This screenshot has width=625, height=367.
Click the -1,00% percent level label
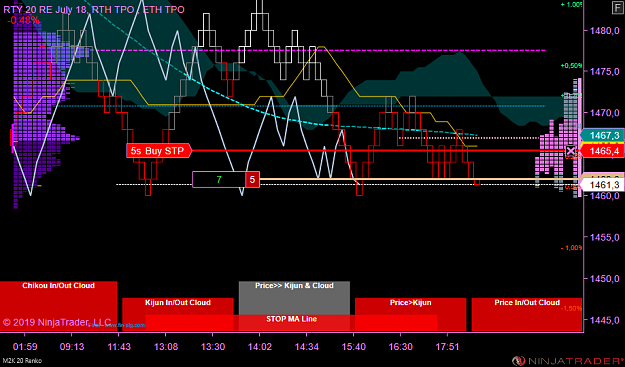(572, 247)
